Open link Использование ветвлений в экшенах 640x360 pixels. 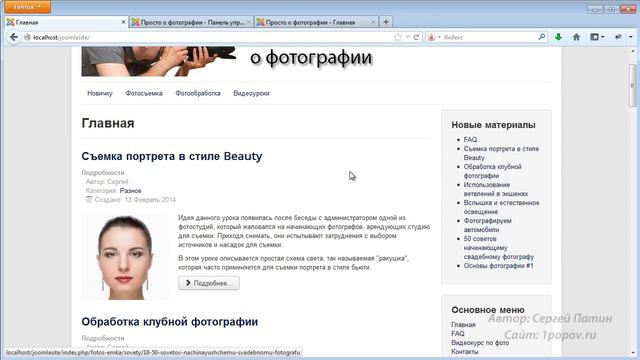(496, 189)
